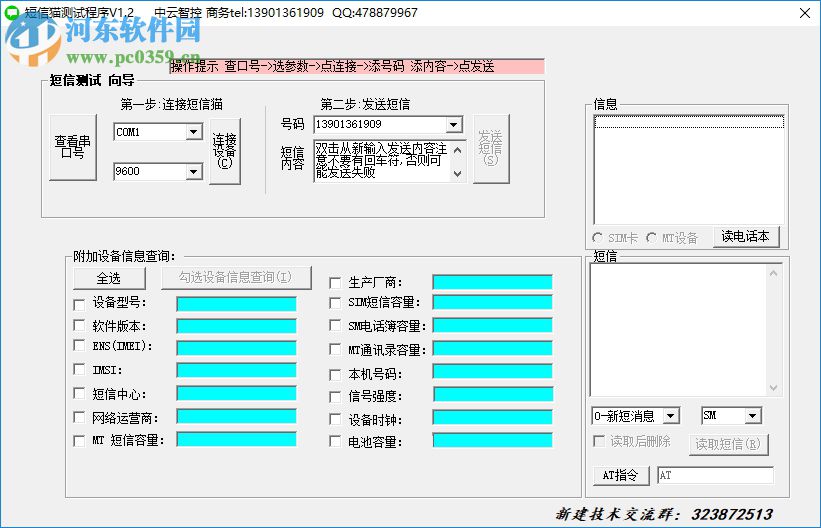Check the 信号强度 checkbox
This screenshot has height=528, width=821.
(x=335, y=397)
